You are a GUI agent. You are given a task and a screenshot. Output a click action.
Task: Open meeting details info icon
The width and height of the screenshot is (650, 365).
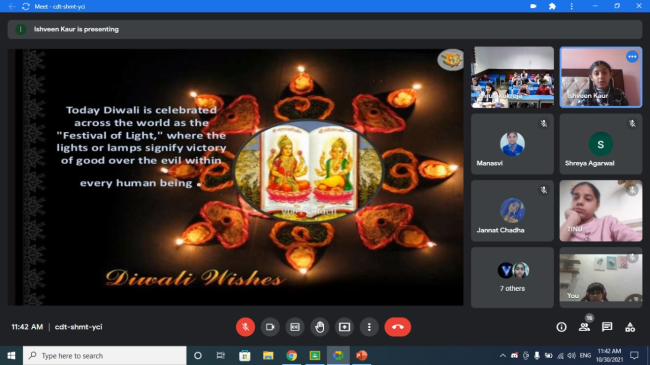(561, 327)
